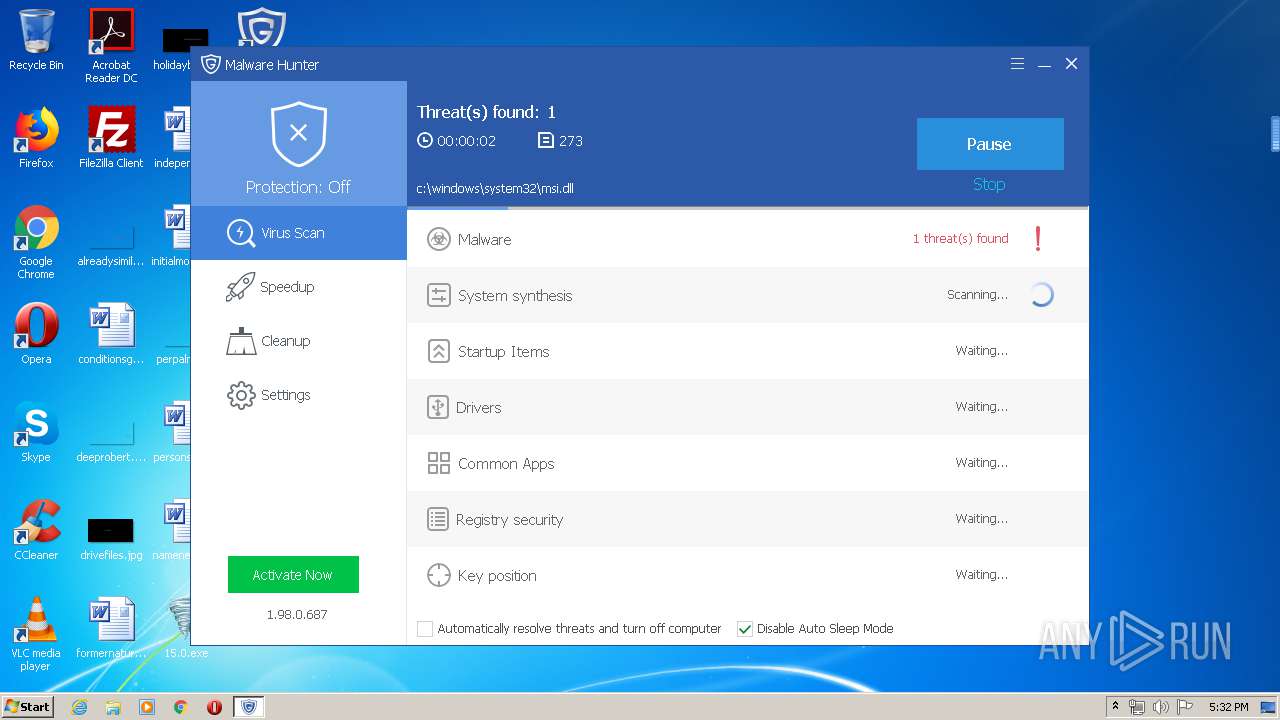Open the hamburger menu in title bar
The image size is (1280, 720).
[1017, 63]
